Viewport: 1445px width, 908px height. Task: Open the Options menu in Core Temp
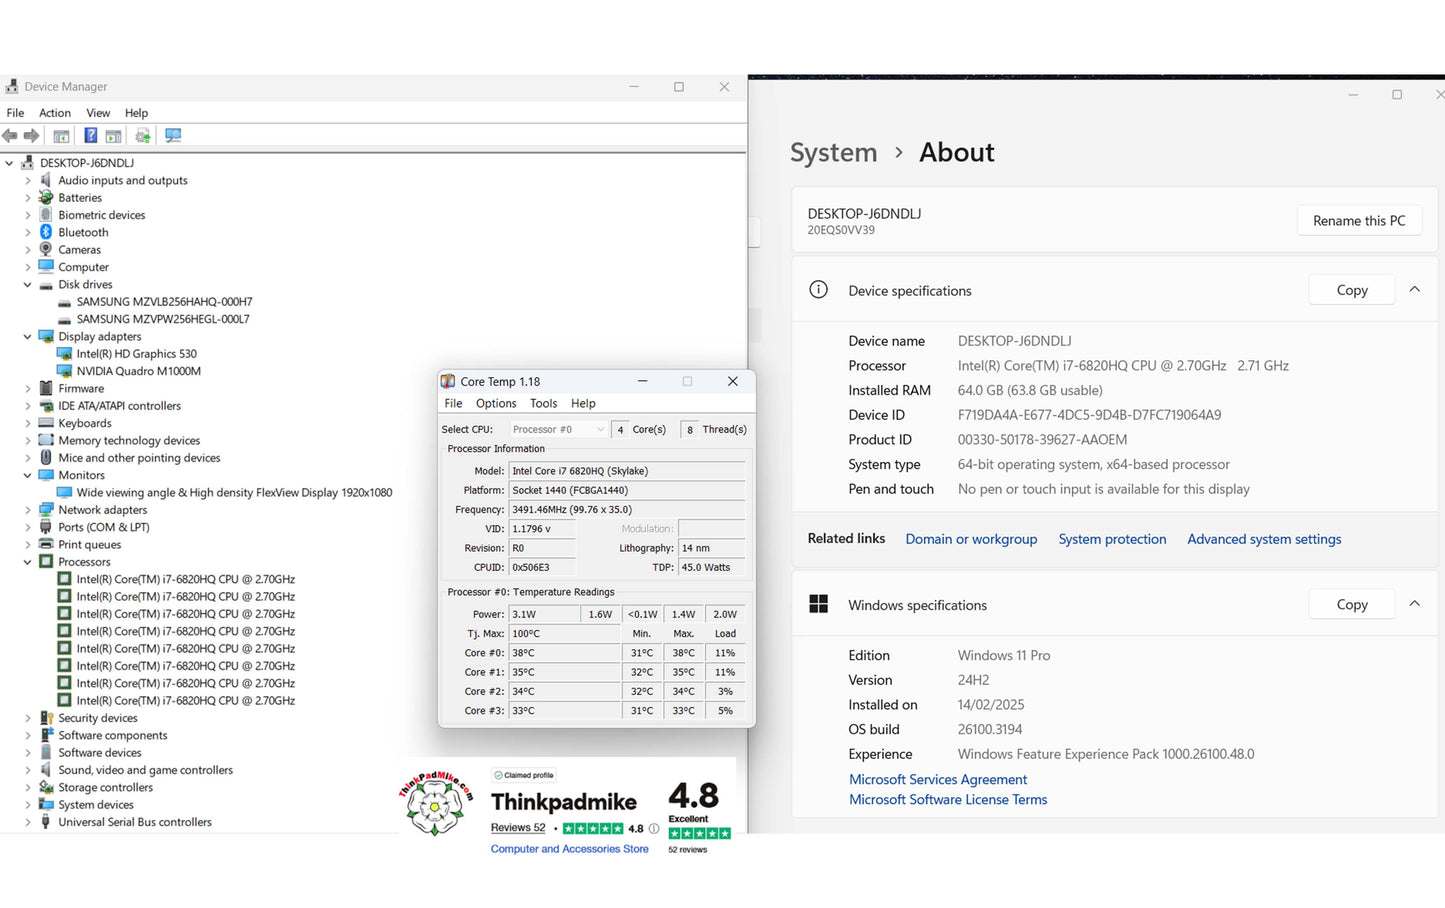[x=496, y=403]
